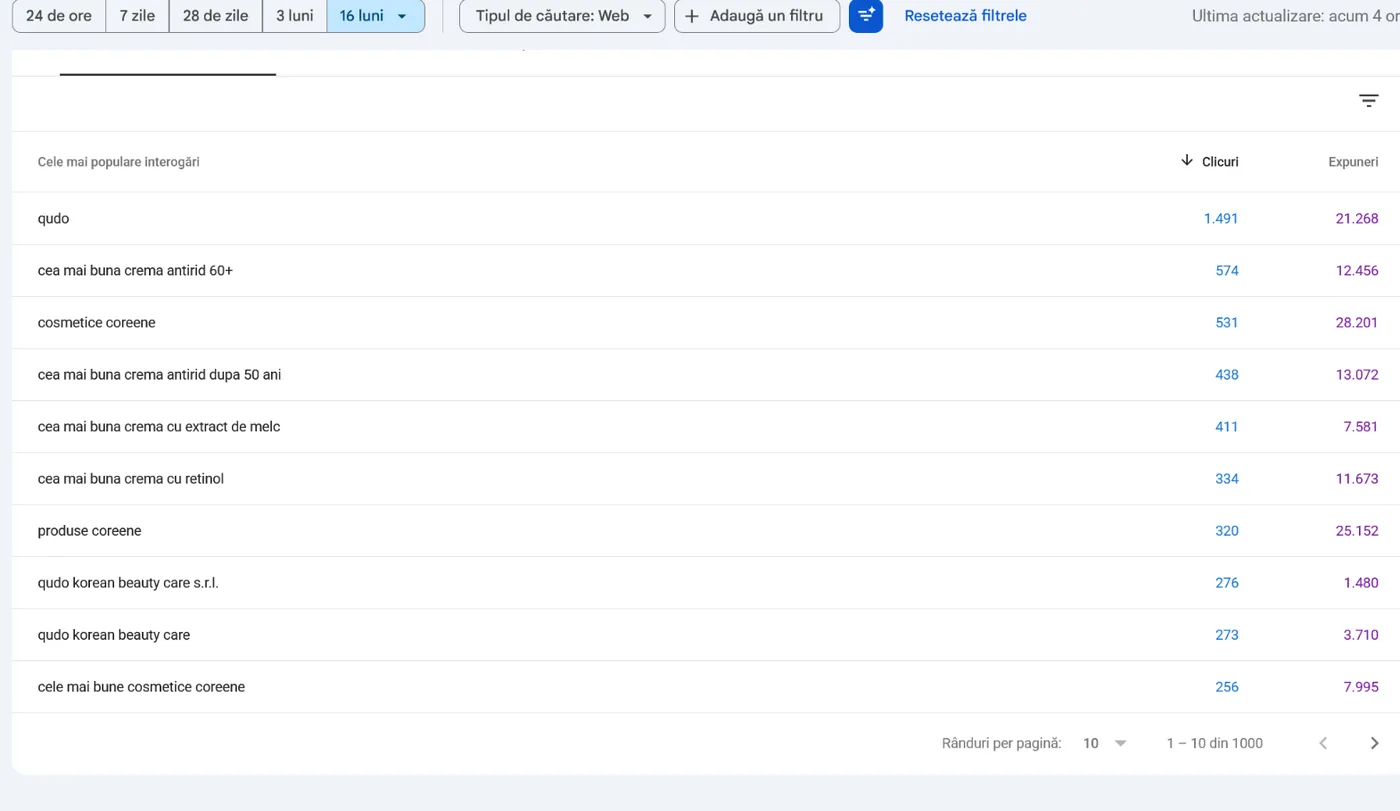
Task: Click the blue AI filter button
Action: coord(866,16)
